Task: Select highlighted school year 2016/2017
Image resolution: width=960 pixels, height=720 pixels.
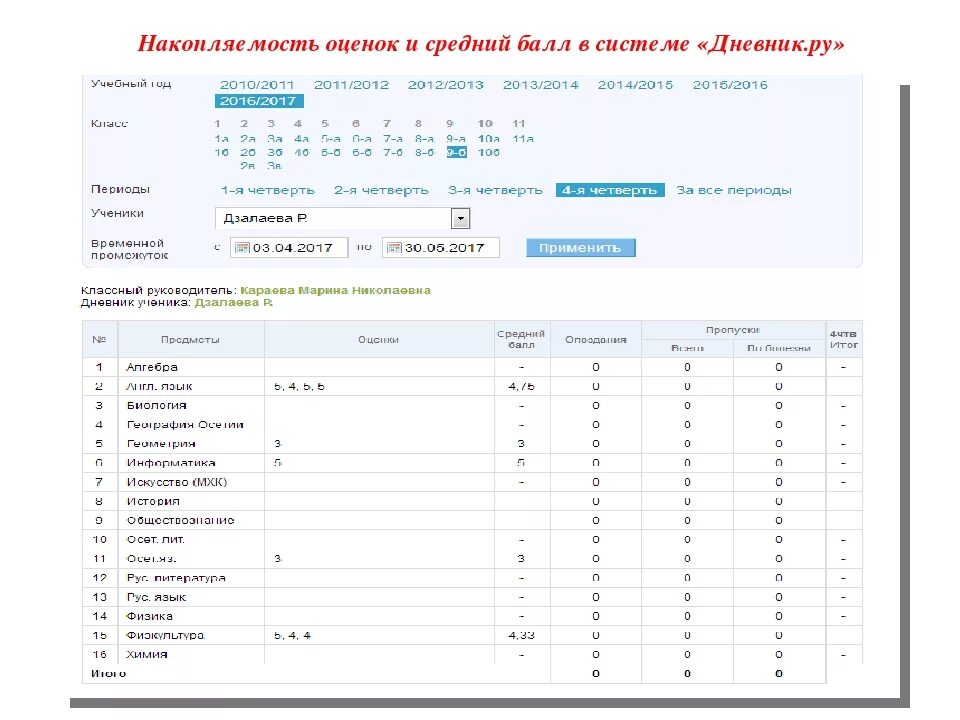Action: 259,101
